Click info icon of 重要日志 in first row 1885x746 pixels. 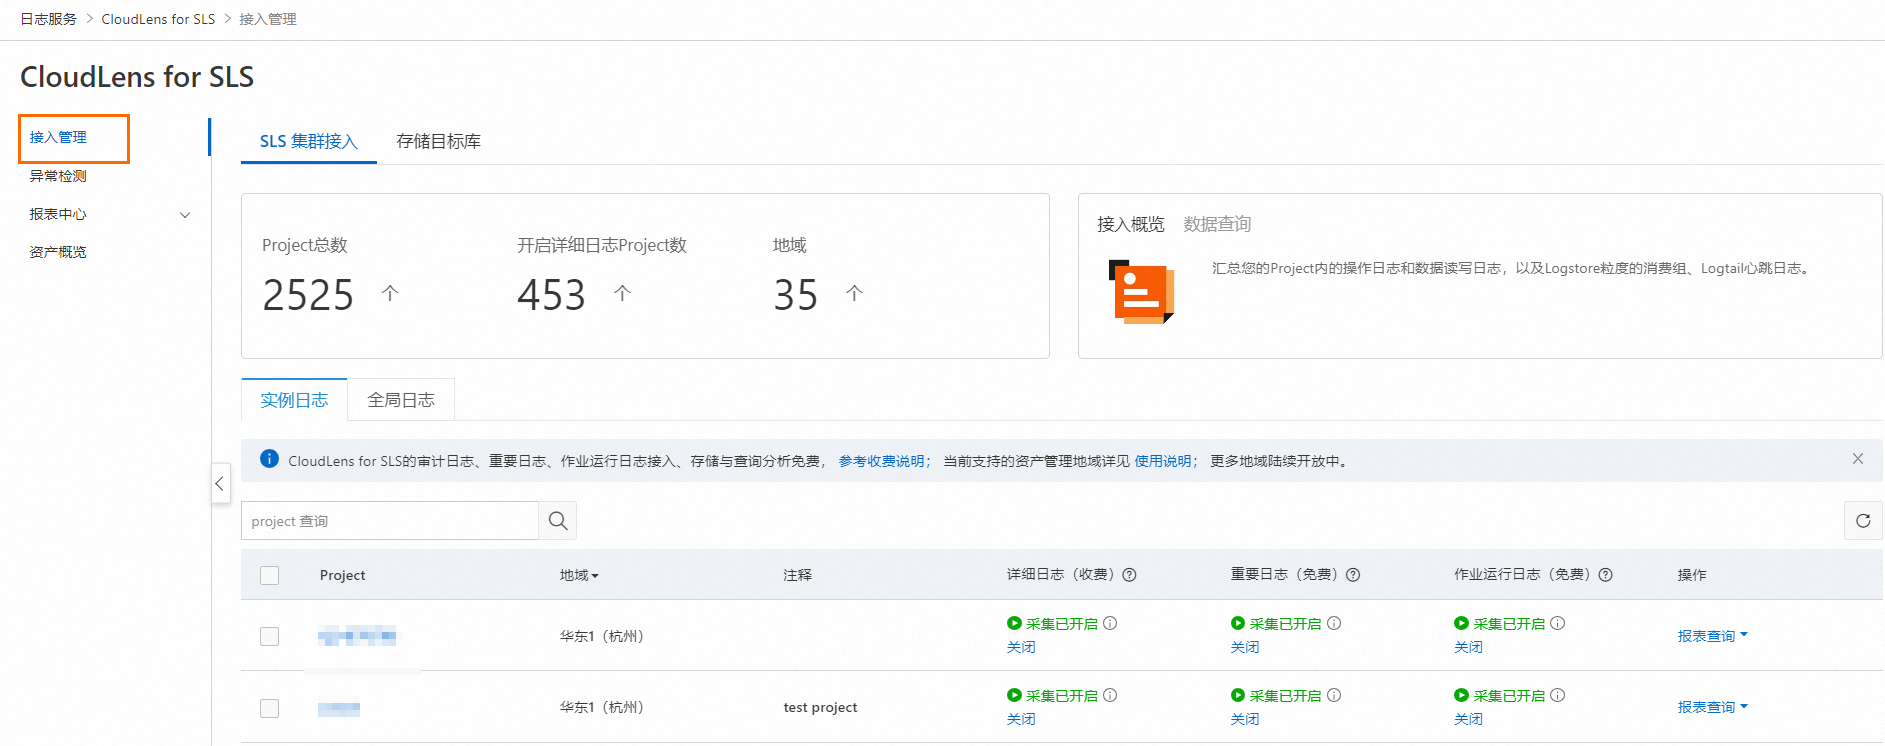pos(1334,623)
